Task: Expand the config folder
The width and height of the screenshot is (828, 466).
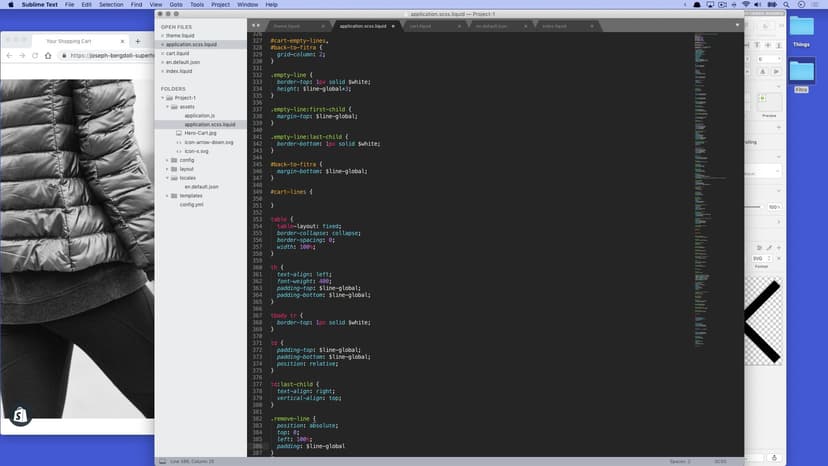Action: [168, 160]
